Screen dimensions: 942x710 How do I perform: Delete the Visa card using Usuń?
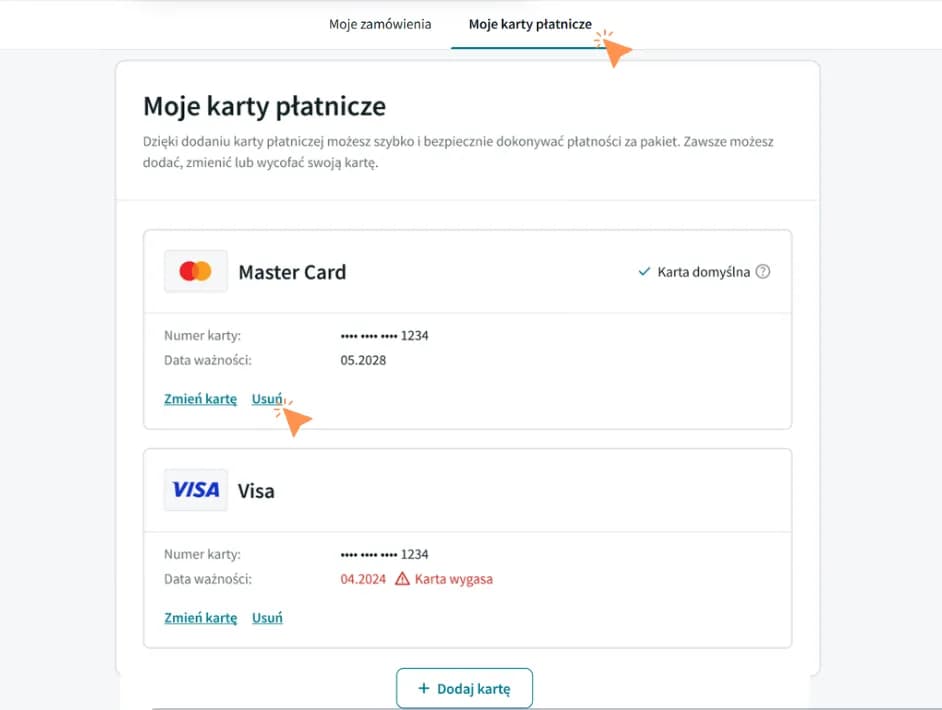(x=267, y=618)
